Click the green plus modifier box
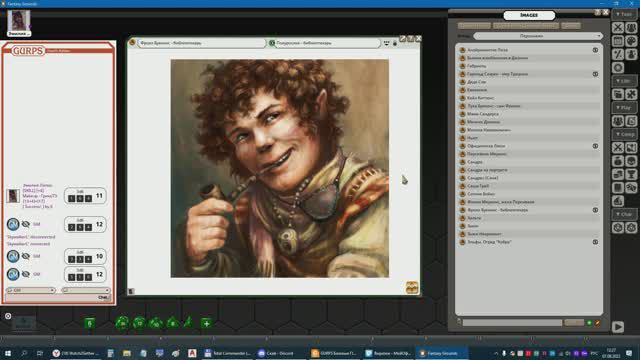The width and height of the screenshot is (640, 360). click(x=207, y=324)
